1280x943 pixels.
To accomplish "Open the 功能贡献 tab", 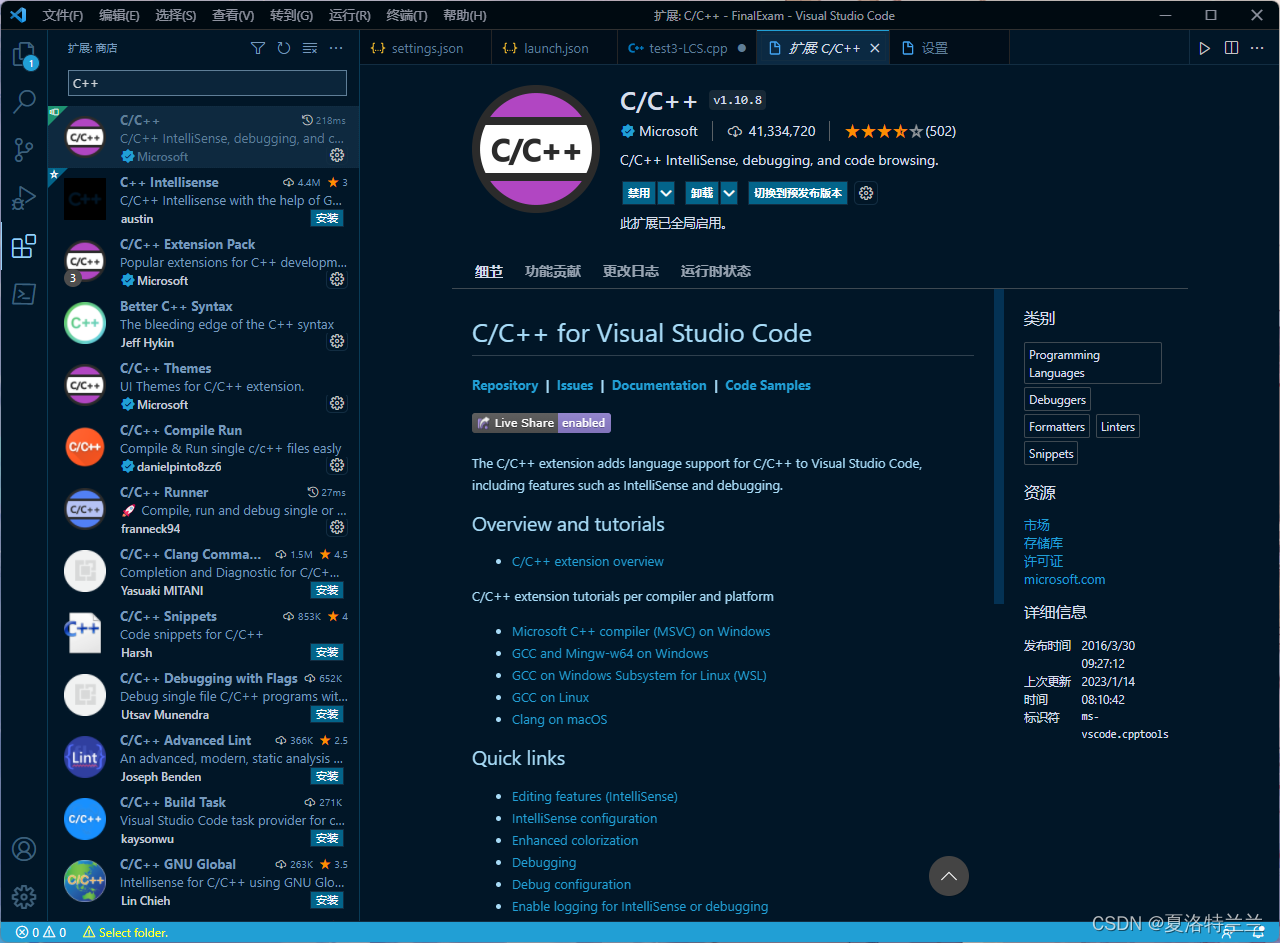I will tap(553, 271).
